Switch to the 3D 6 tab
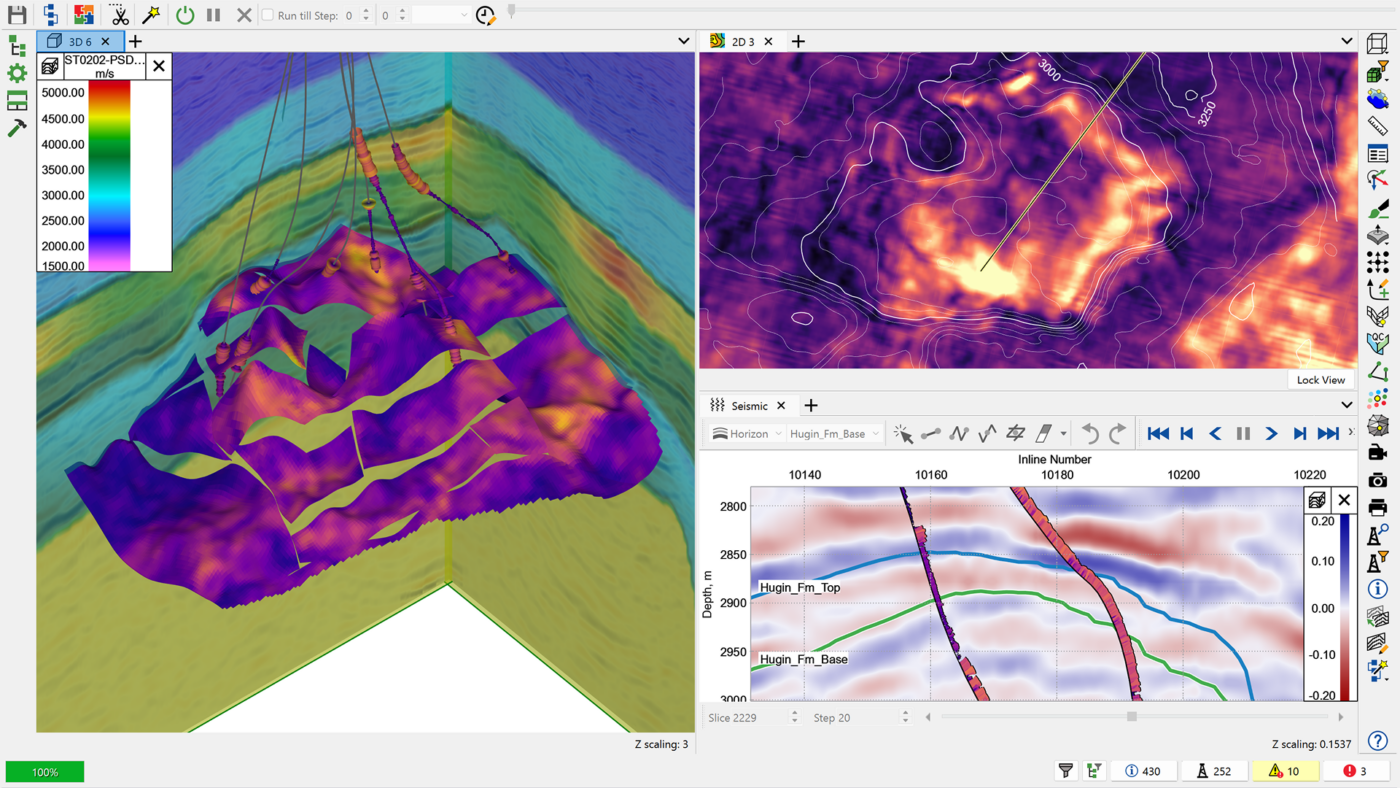 [80, 41]
